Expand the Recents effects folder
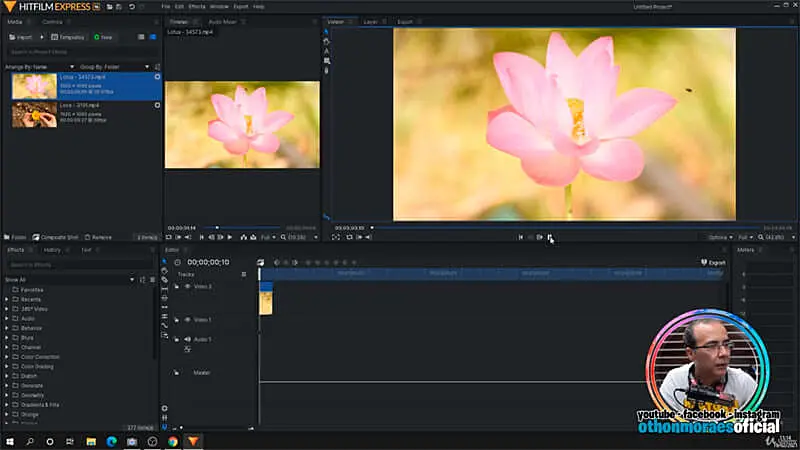 7,299
